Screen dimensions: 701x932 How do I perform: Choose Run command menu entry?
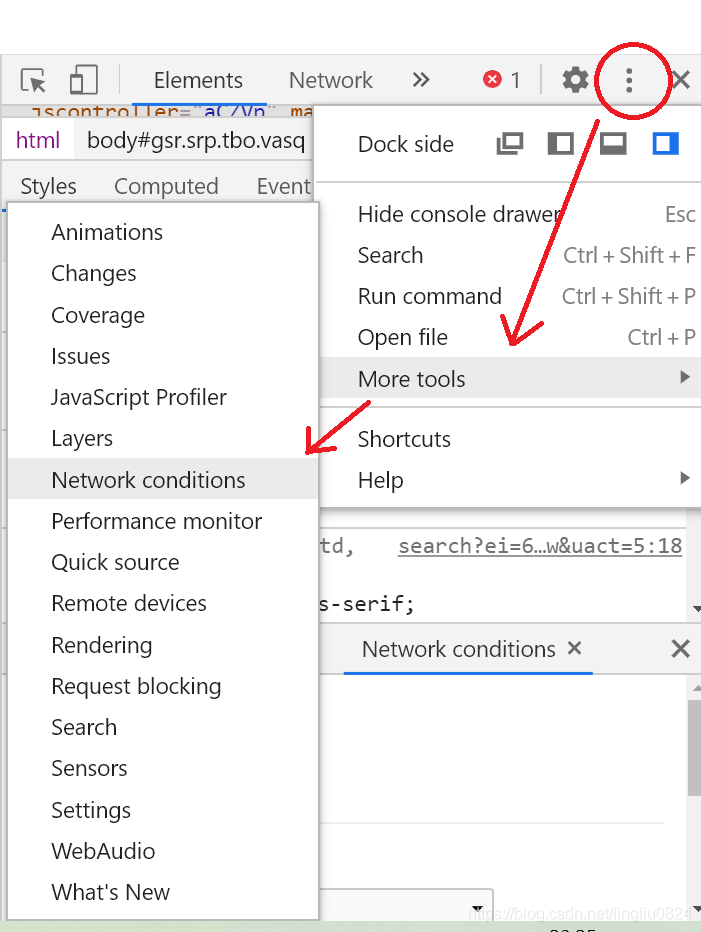[x=510, y=296]
